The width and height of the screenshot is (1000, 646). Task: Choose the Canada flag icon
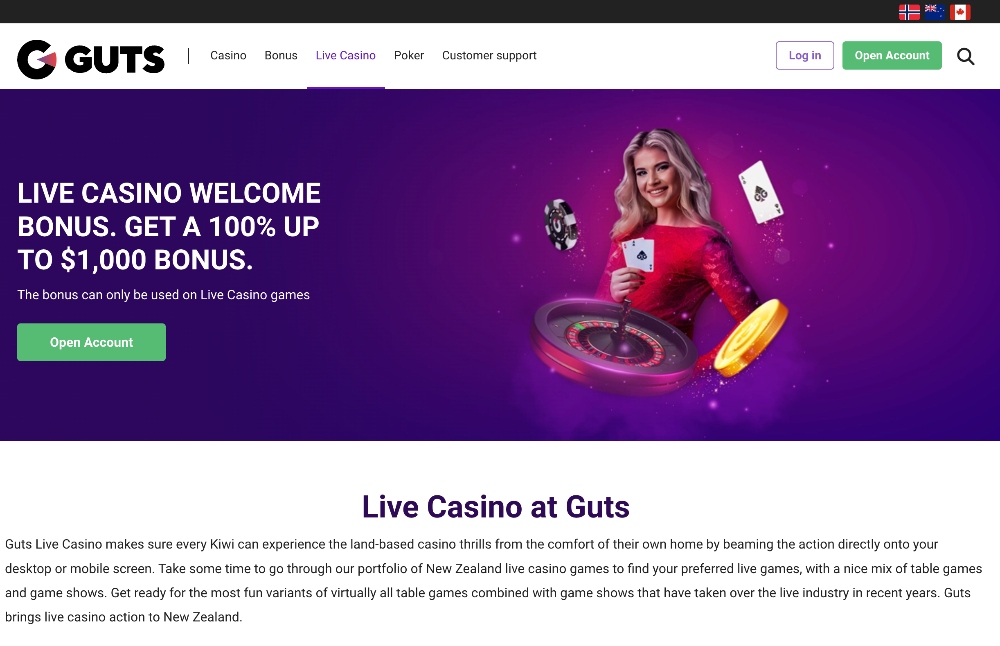click(x=960, y=12)
